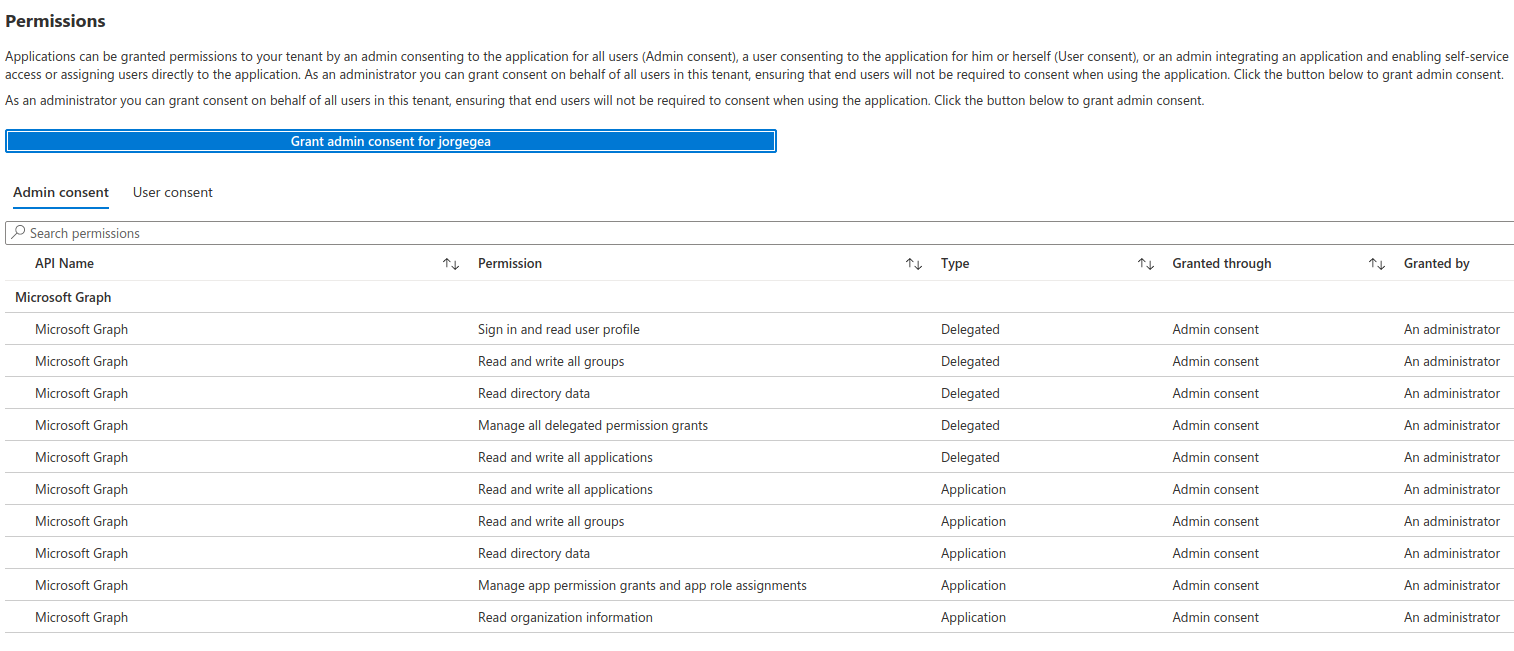Click Admin consent cell in Sign in row
1514x651 pixels.
point(1216,329)
